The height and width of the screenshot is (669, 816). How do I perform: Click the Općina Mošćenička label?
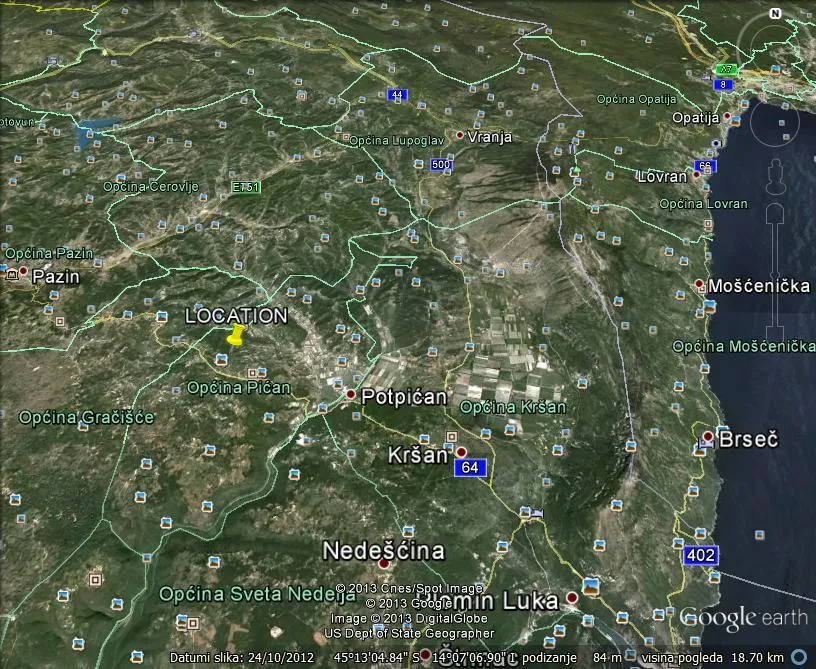point(744,346)
